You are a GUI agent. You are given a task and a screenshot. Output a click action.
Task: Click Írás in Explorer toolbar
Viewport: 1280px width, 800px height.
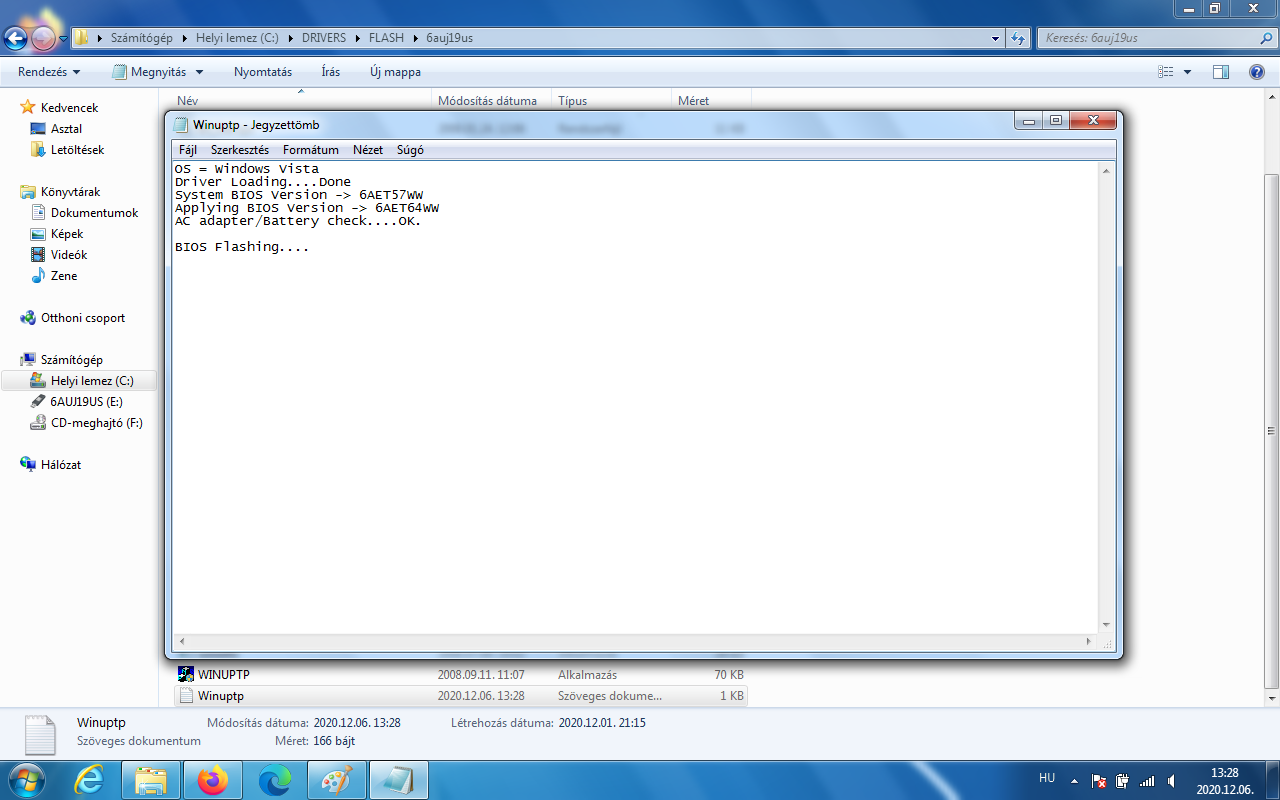point(331,72)
